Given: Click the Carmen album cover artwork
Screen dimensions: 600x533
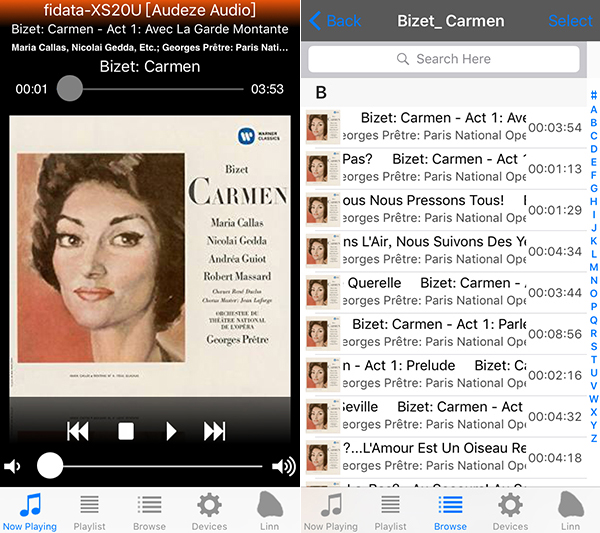Looking at the screenshot, I should [150, 256].
